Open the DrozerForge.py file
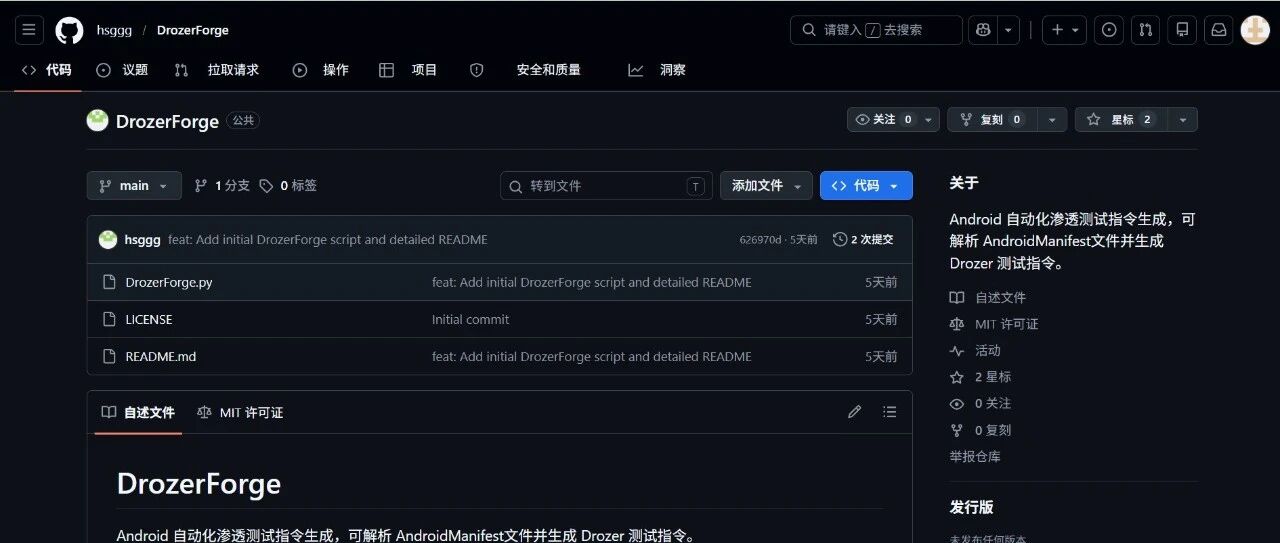Screen dimensions: 1280x543 pos(169,282)
